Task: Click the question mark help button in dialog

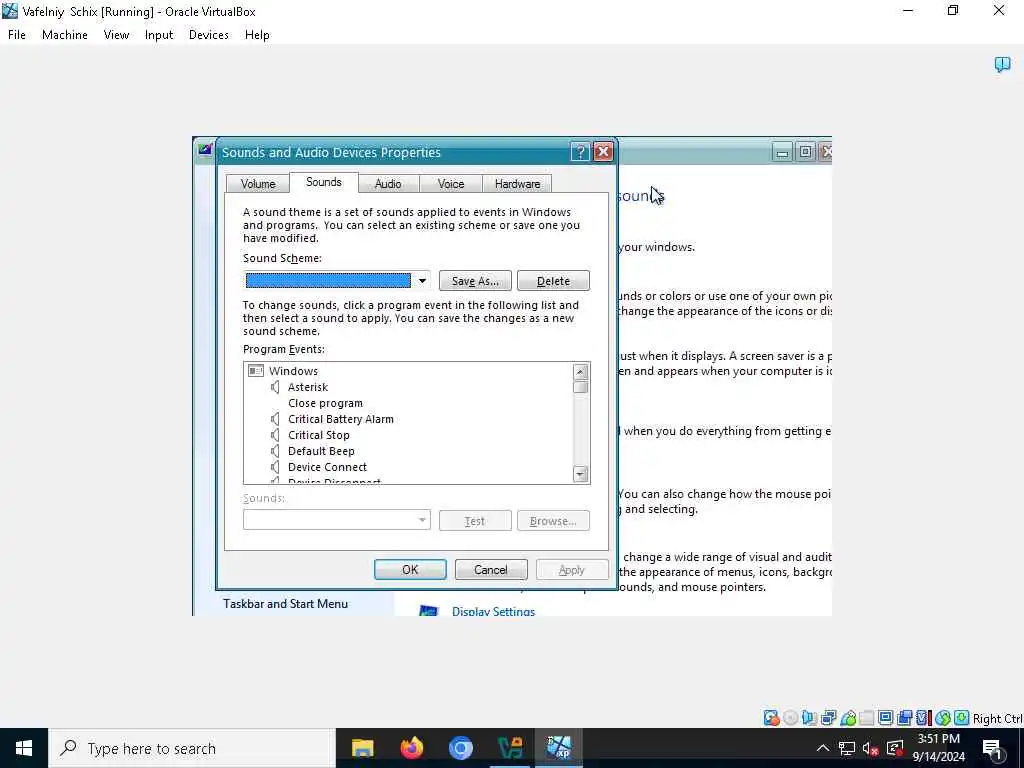Action: 580,152
